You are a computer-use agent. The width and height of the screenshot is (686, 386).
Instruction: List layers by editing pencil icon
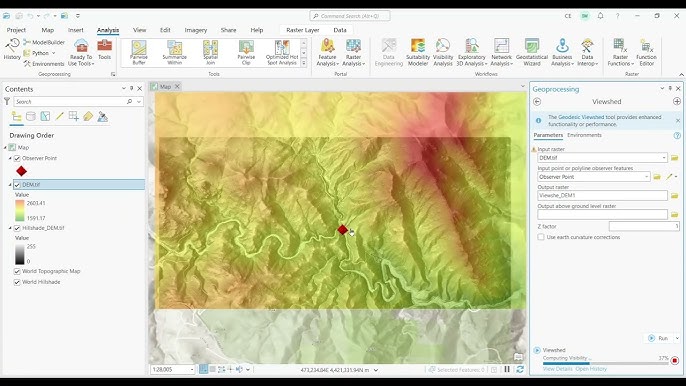tap(60, 116)
